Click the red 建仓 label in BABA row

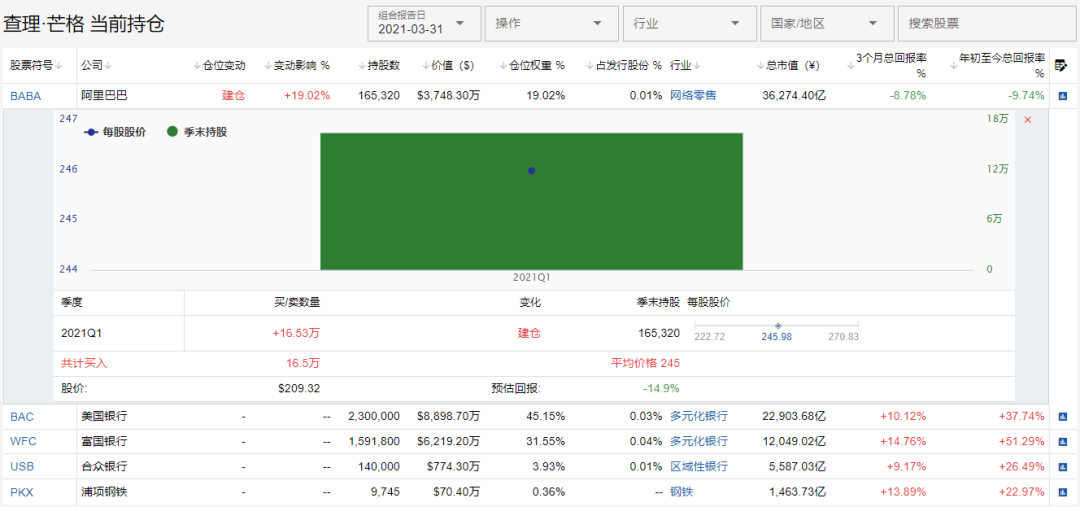point(233,95)
